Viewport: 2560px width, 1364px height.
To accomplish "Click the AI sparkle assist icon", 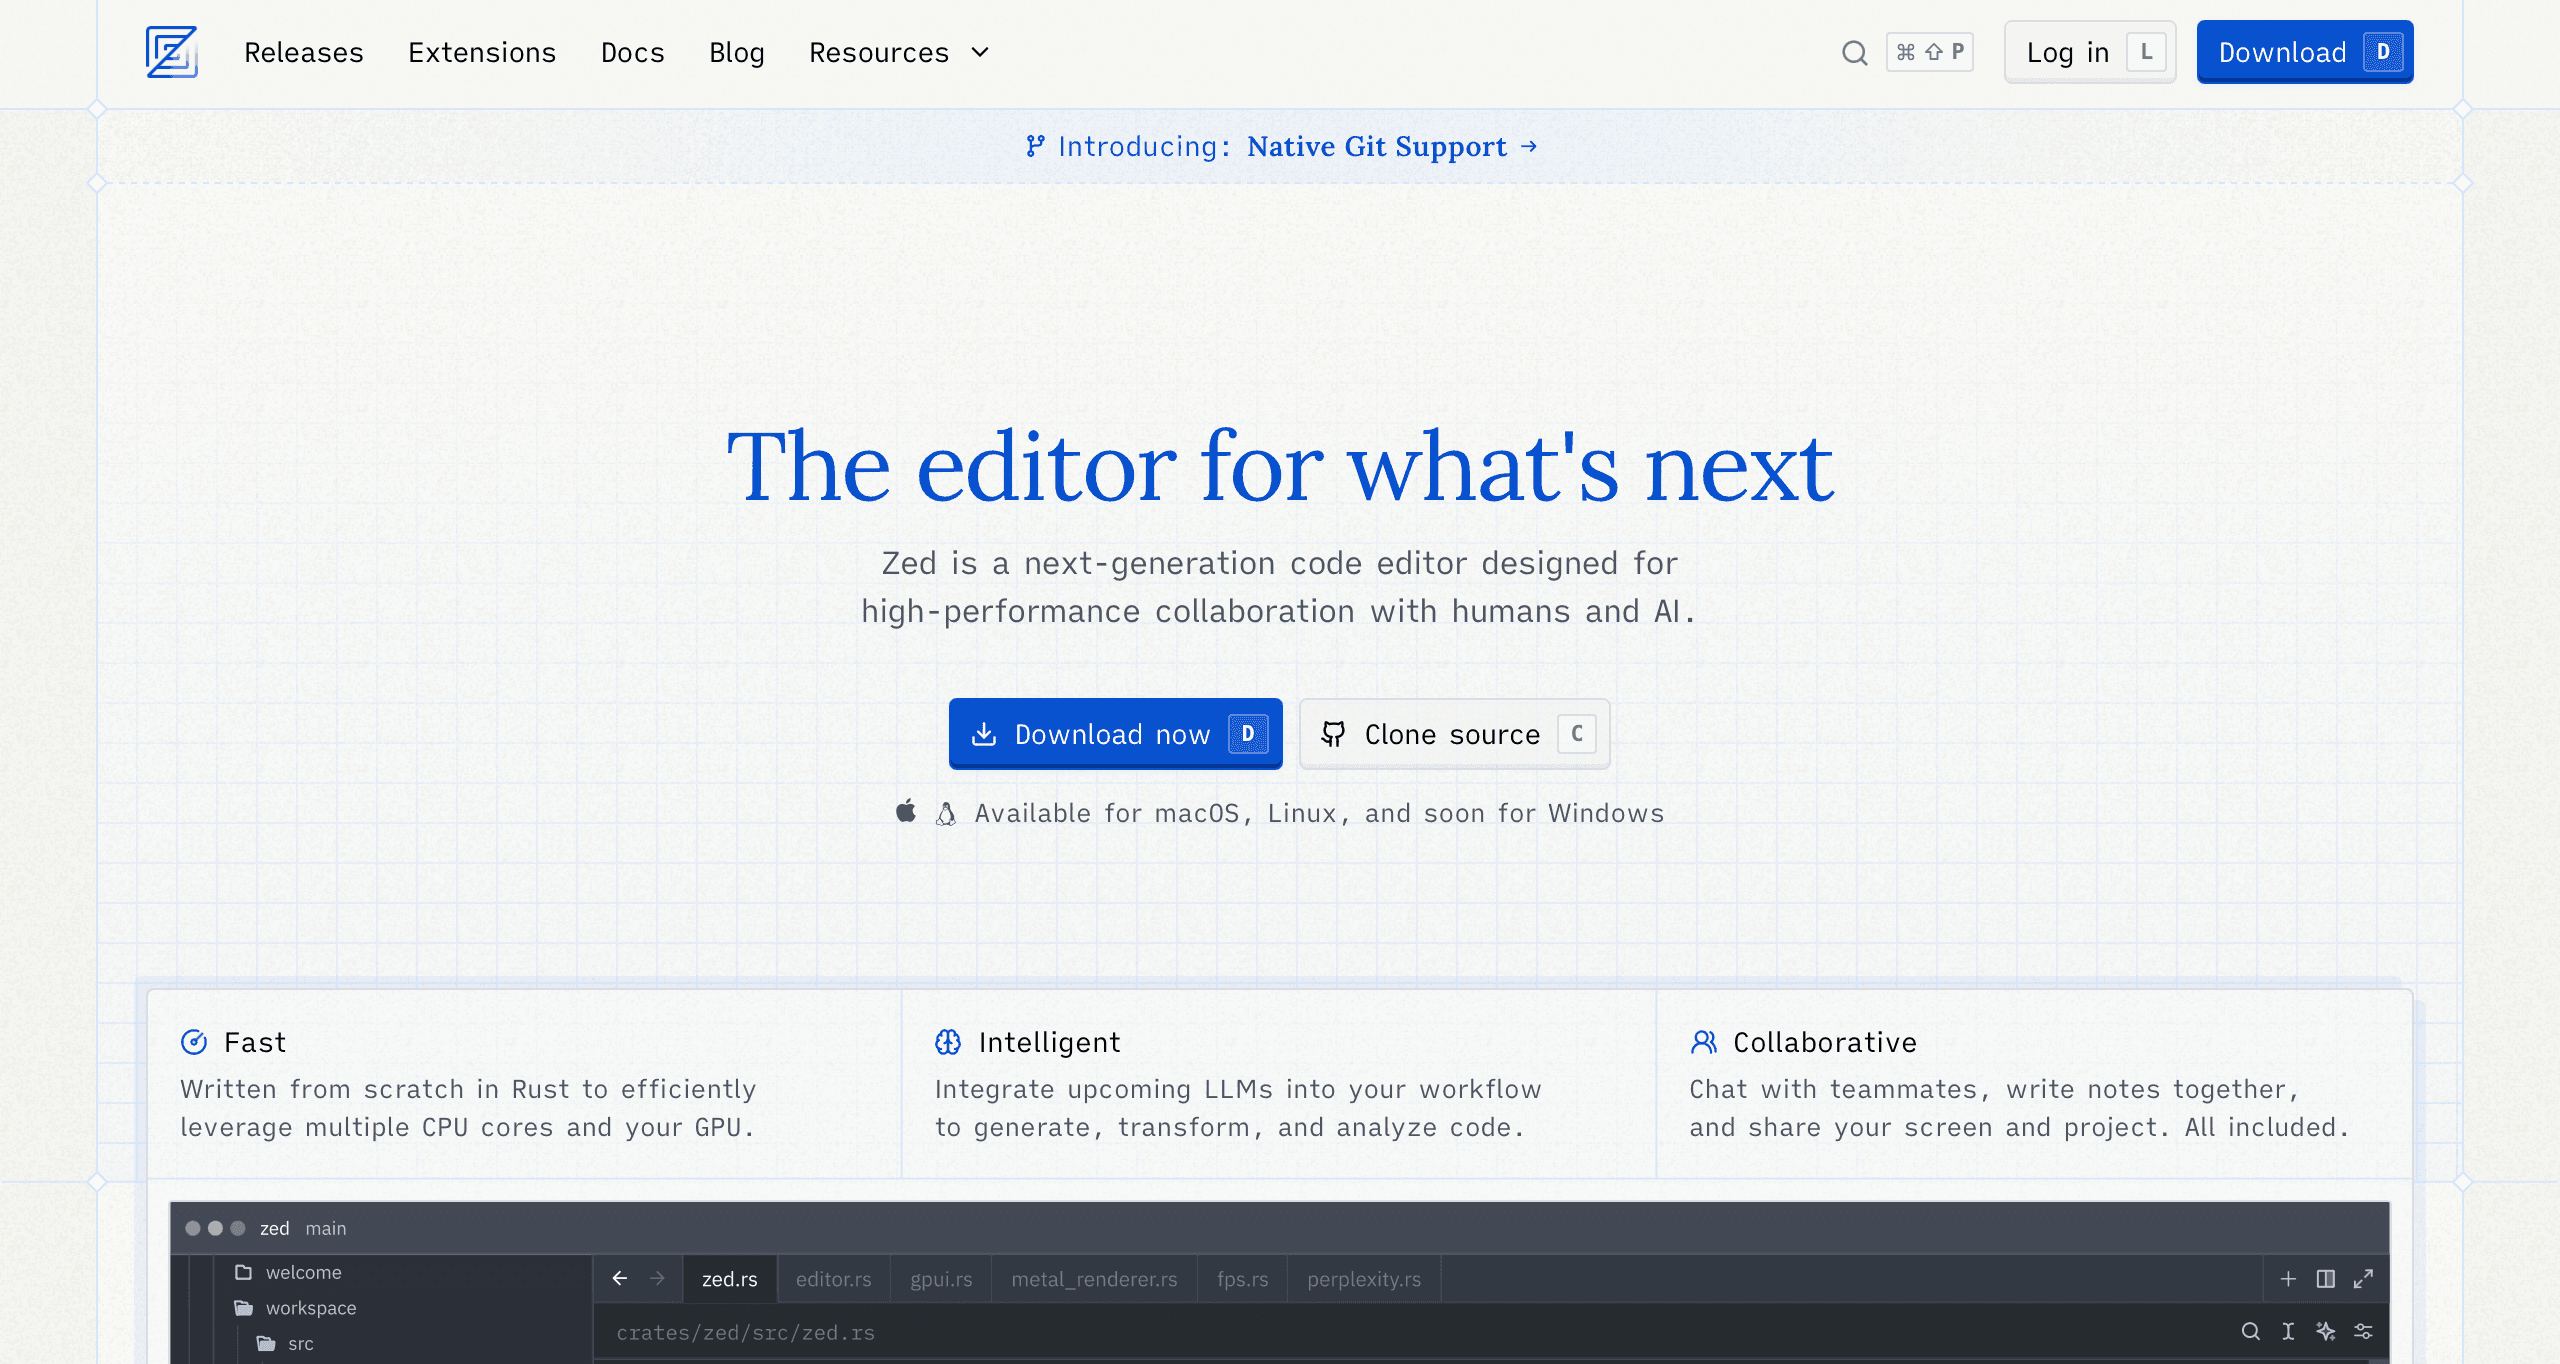I will click(x=2326, y=1331).
